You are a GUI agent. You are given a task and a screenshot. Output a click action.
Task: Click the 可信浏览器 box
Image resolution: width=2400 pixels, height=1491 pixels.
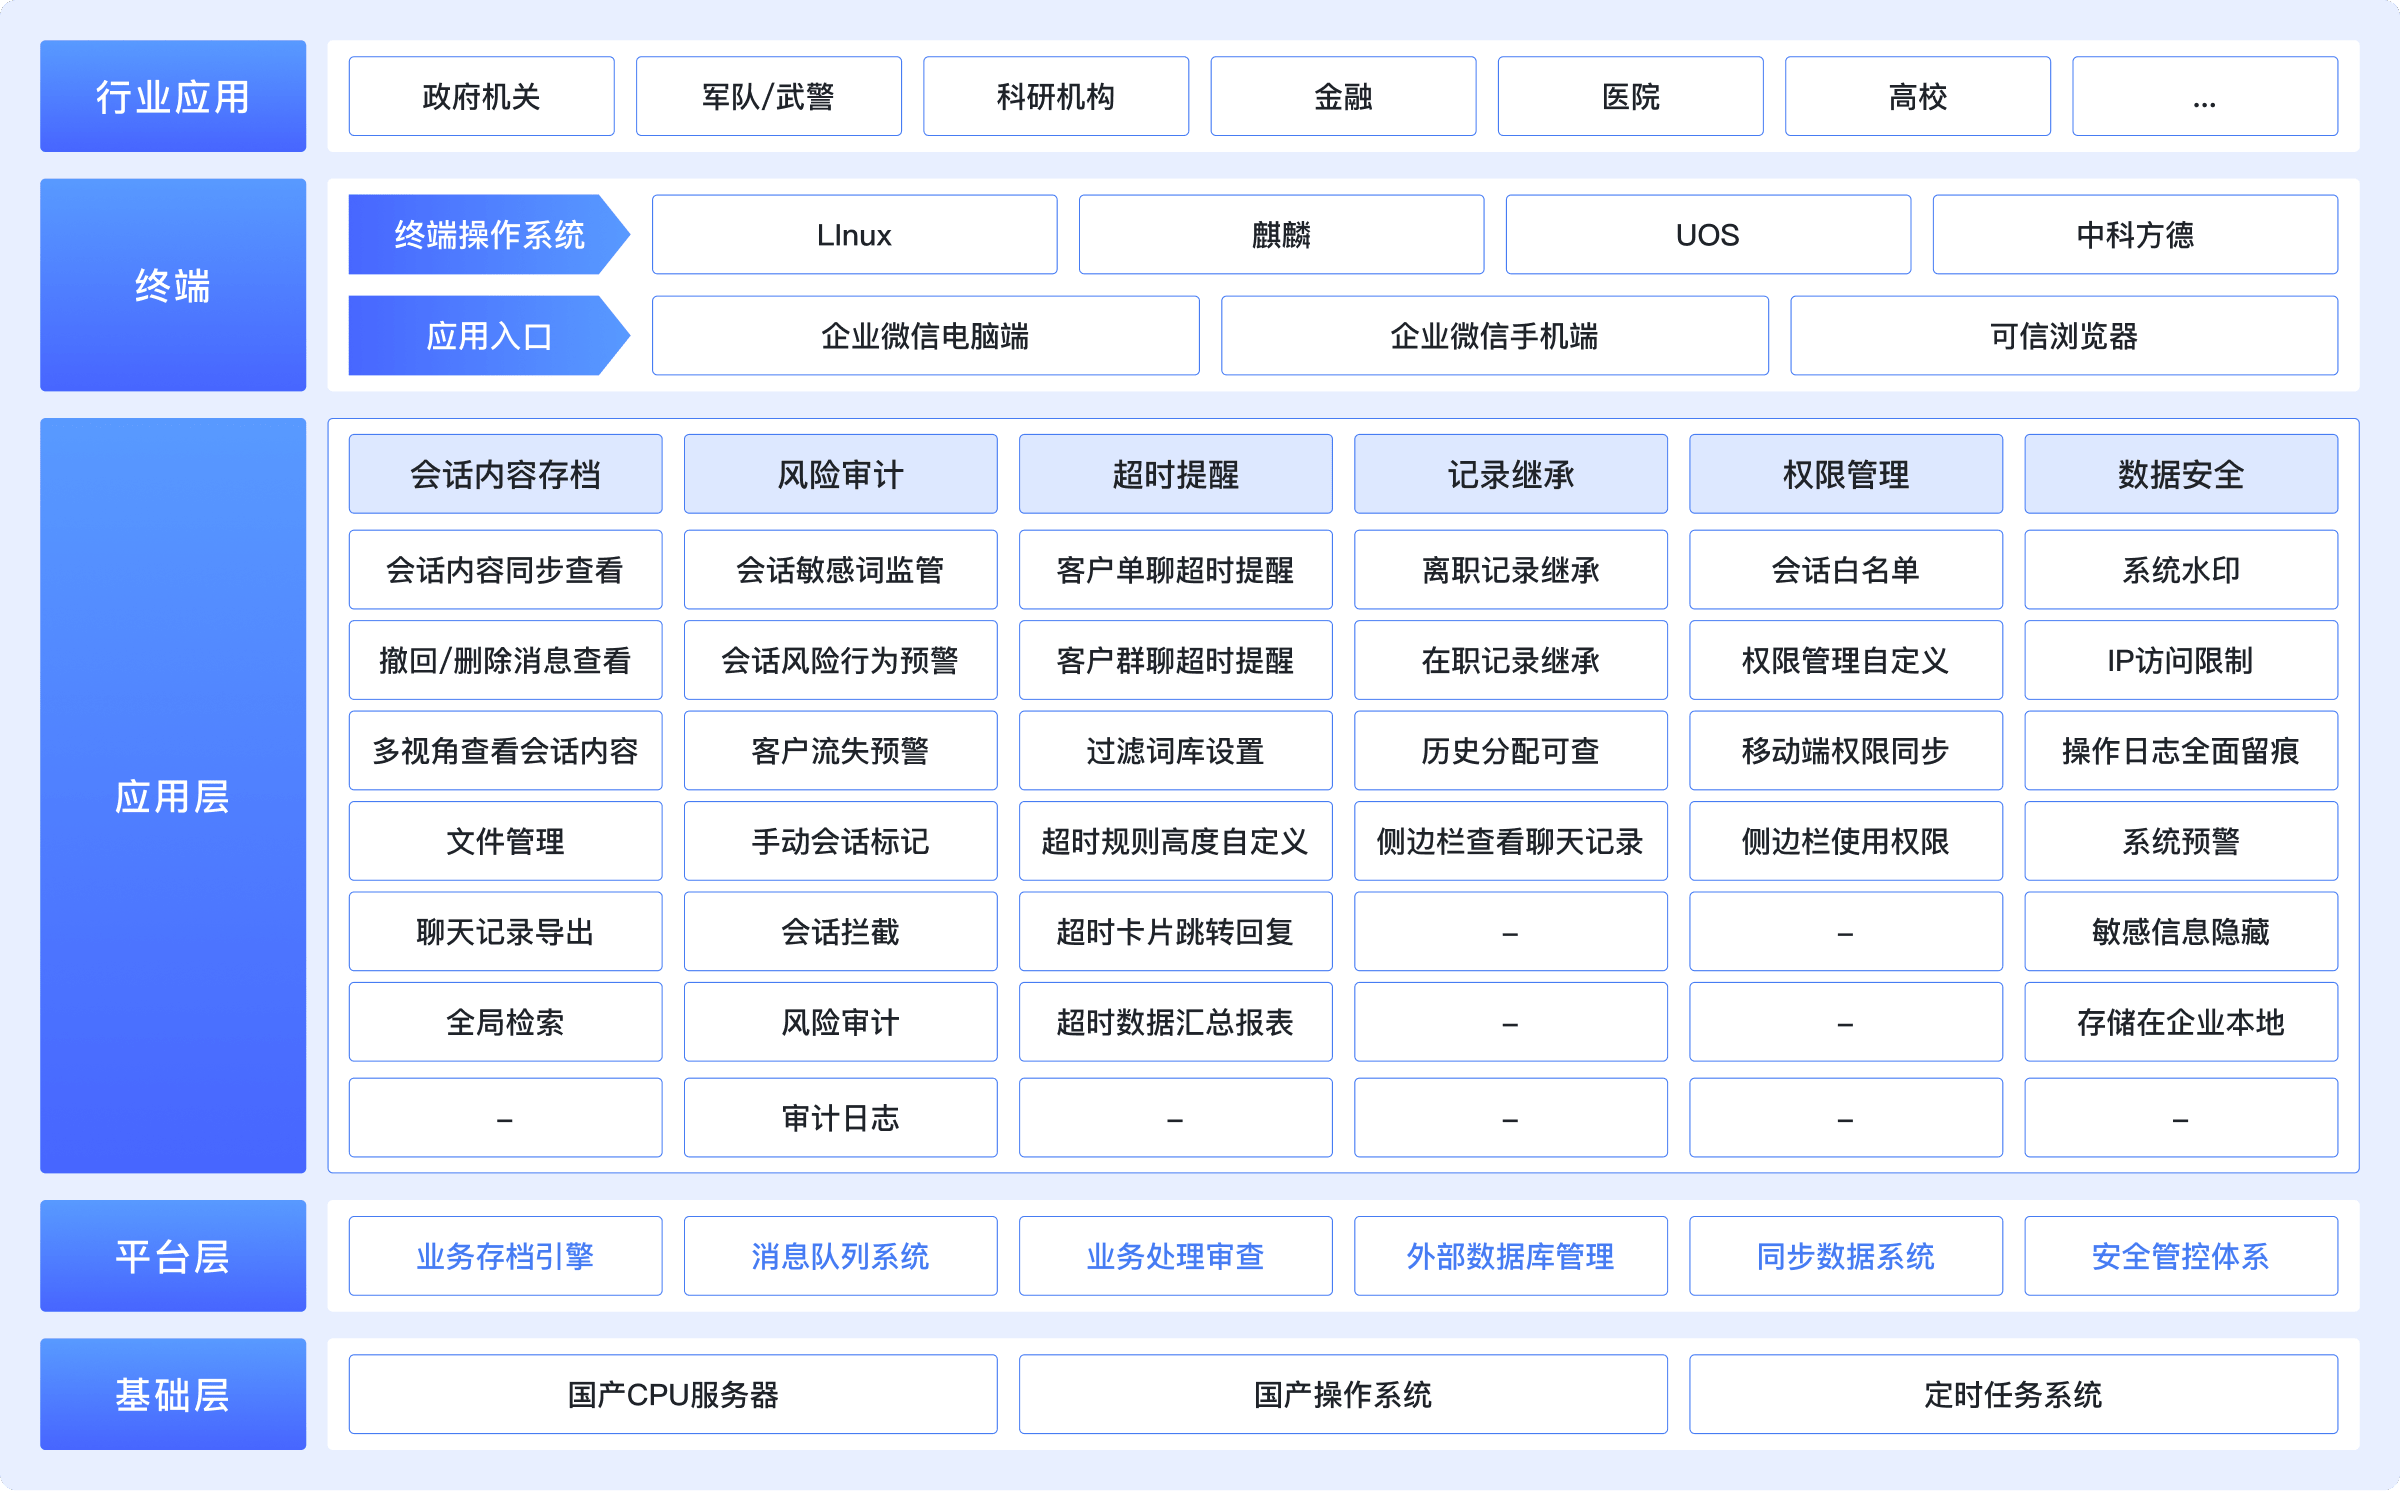[x=2063, y=336]
